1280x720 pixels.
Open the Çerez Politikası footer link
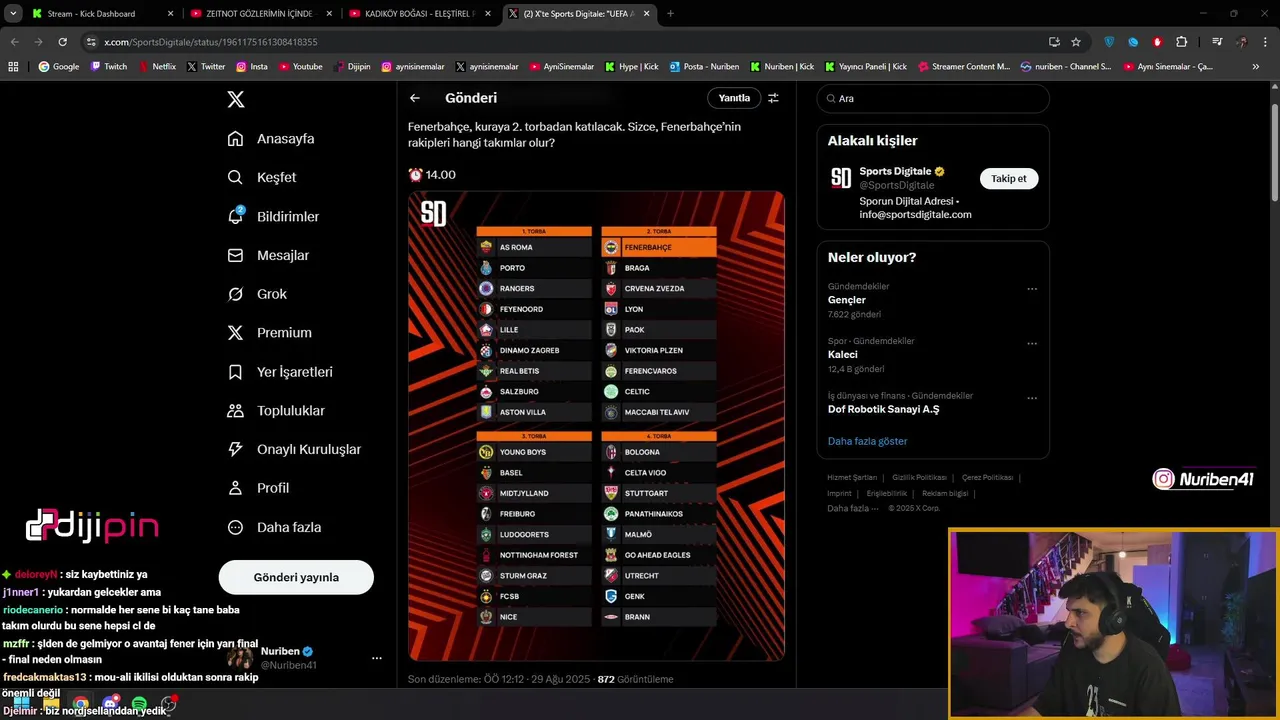click(987, 478)
